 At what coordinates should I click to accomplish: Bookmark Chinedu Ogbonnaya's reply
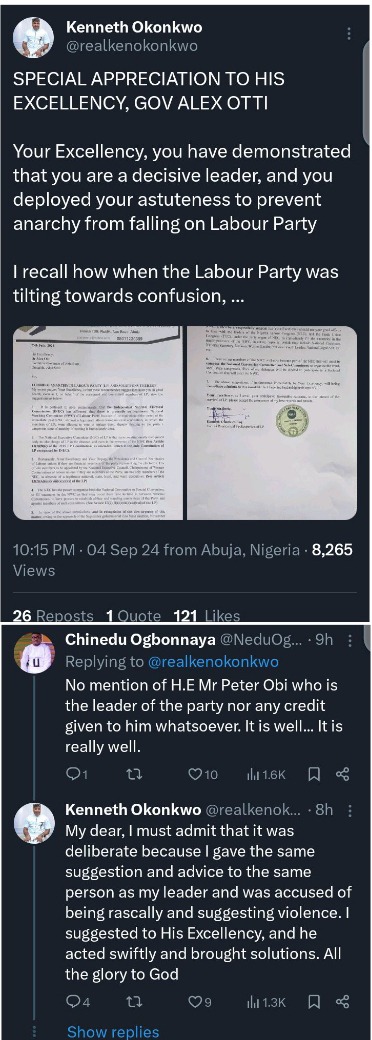pyautogui.click(x=315, y=773)
